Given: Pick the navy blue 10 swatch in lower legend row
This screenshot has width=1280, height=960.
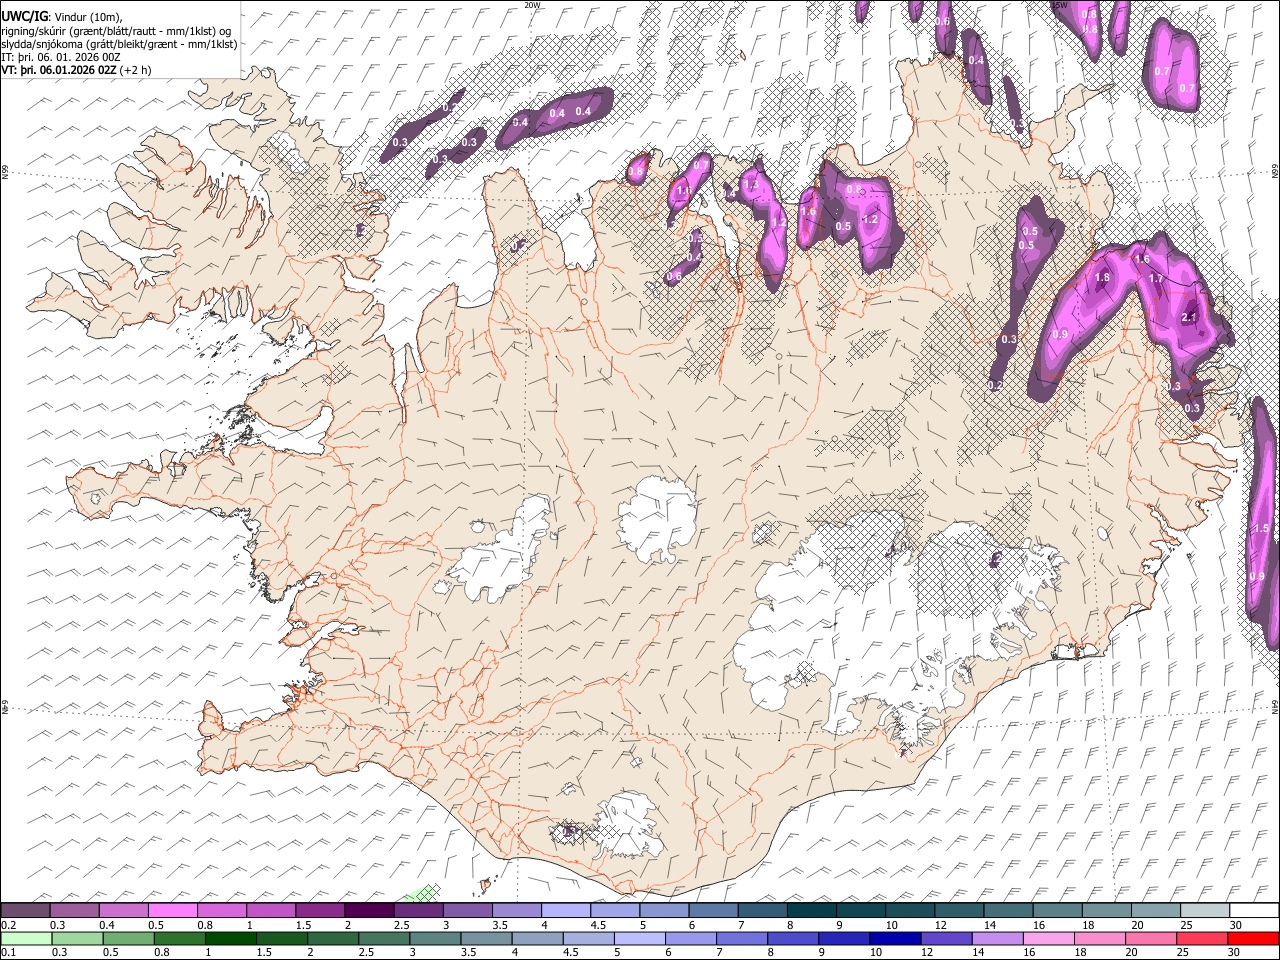Looking at the screenshot, I should point(894,938).
